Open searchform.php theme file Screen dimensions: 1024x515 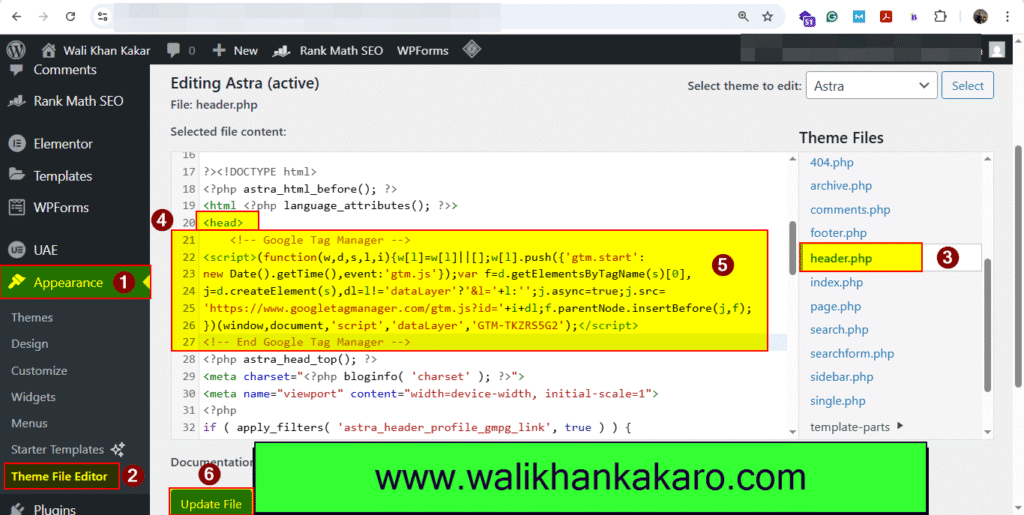point(852,353)
